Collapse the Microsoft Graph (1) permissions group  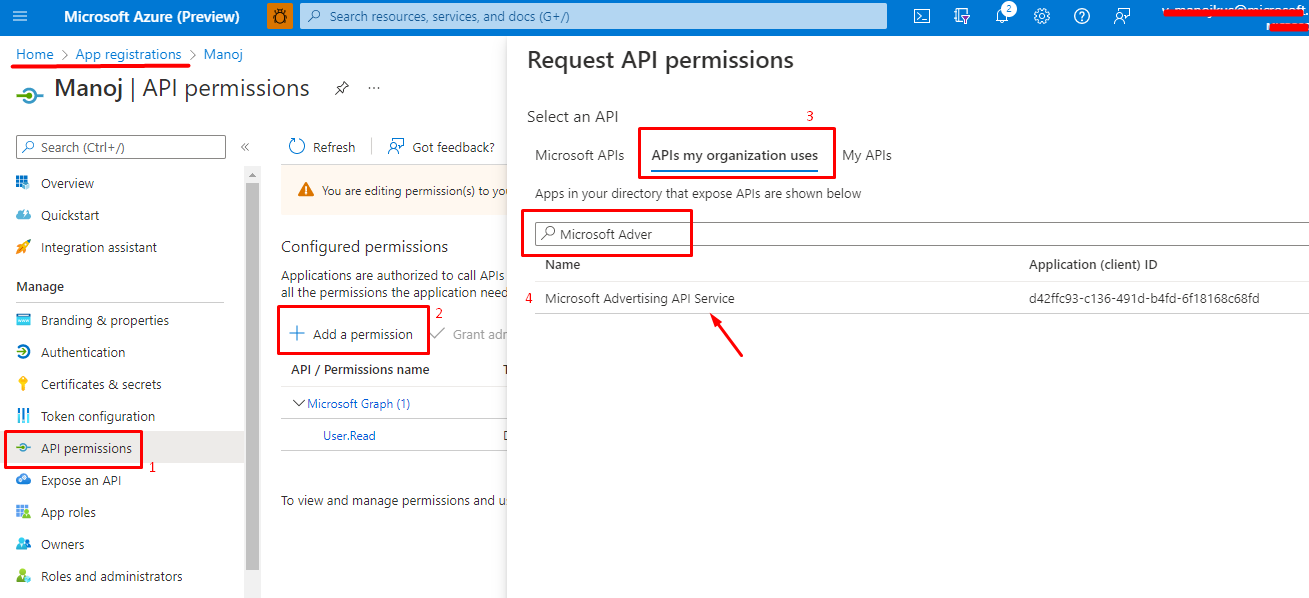coord(298,404)
